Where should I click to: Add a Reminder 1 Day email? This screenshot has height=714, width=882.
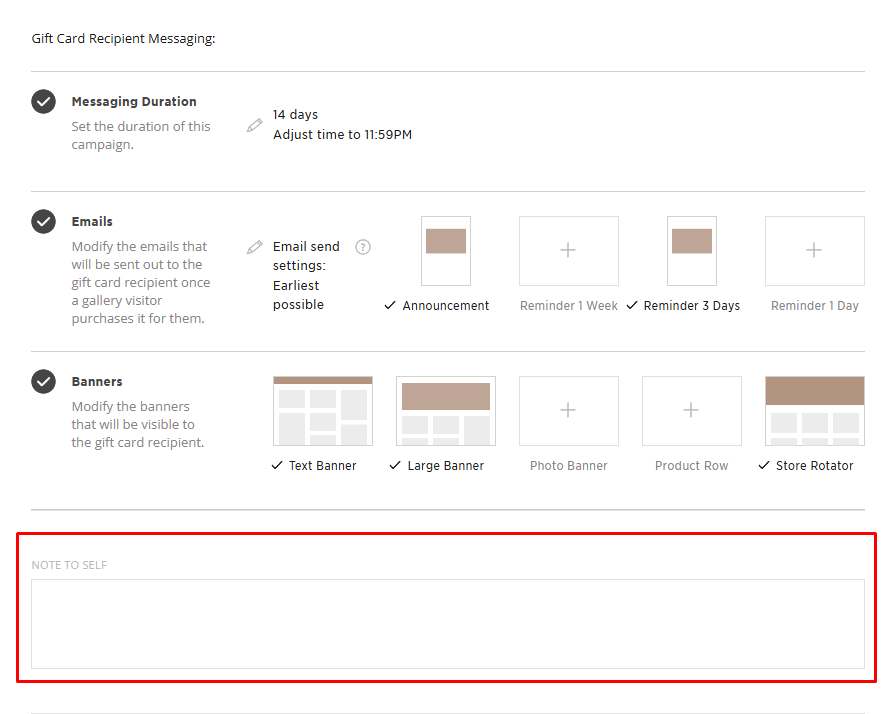pyautogui.click(x=814, y=251)
